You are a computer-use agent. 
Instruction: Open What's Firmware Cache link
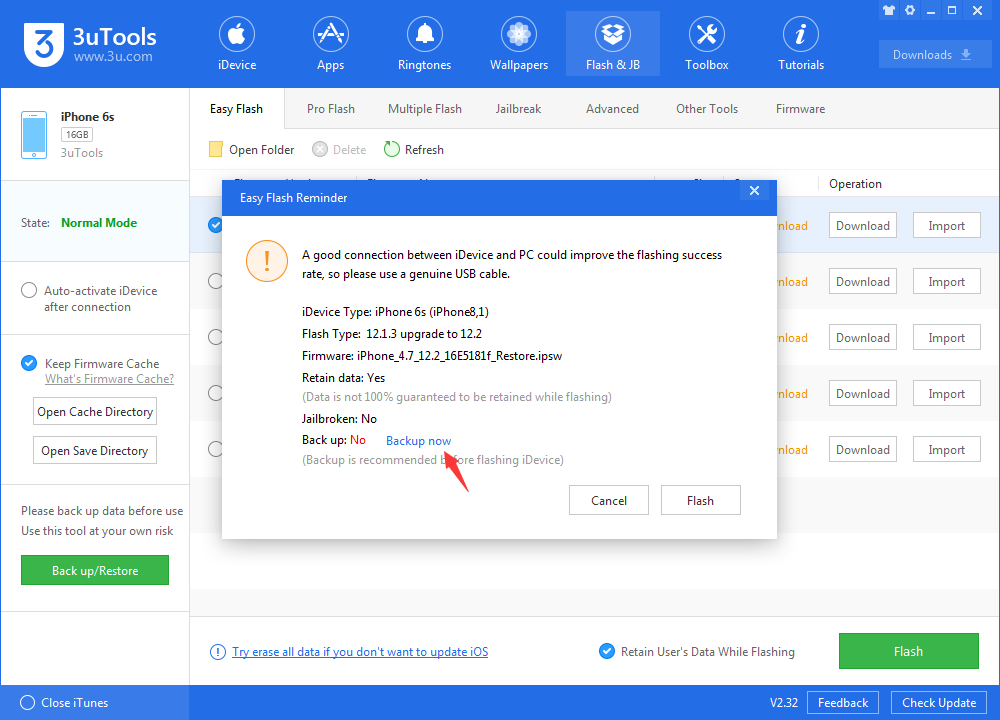pos(109,379)
